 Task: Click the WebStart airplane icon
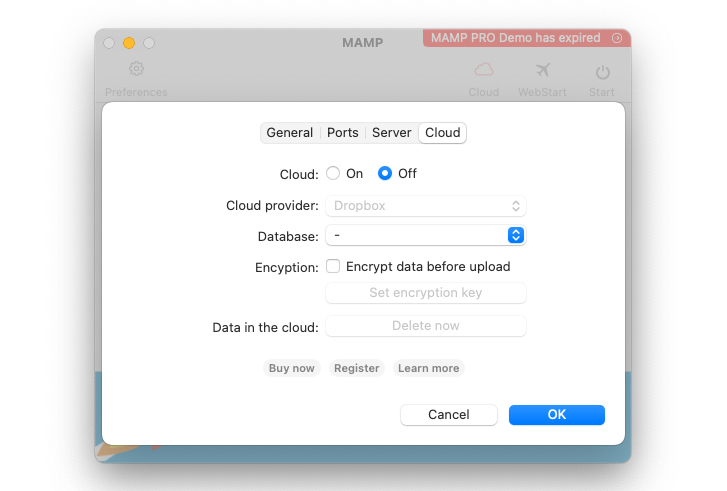tap(543, 70)
